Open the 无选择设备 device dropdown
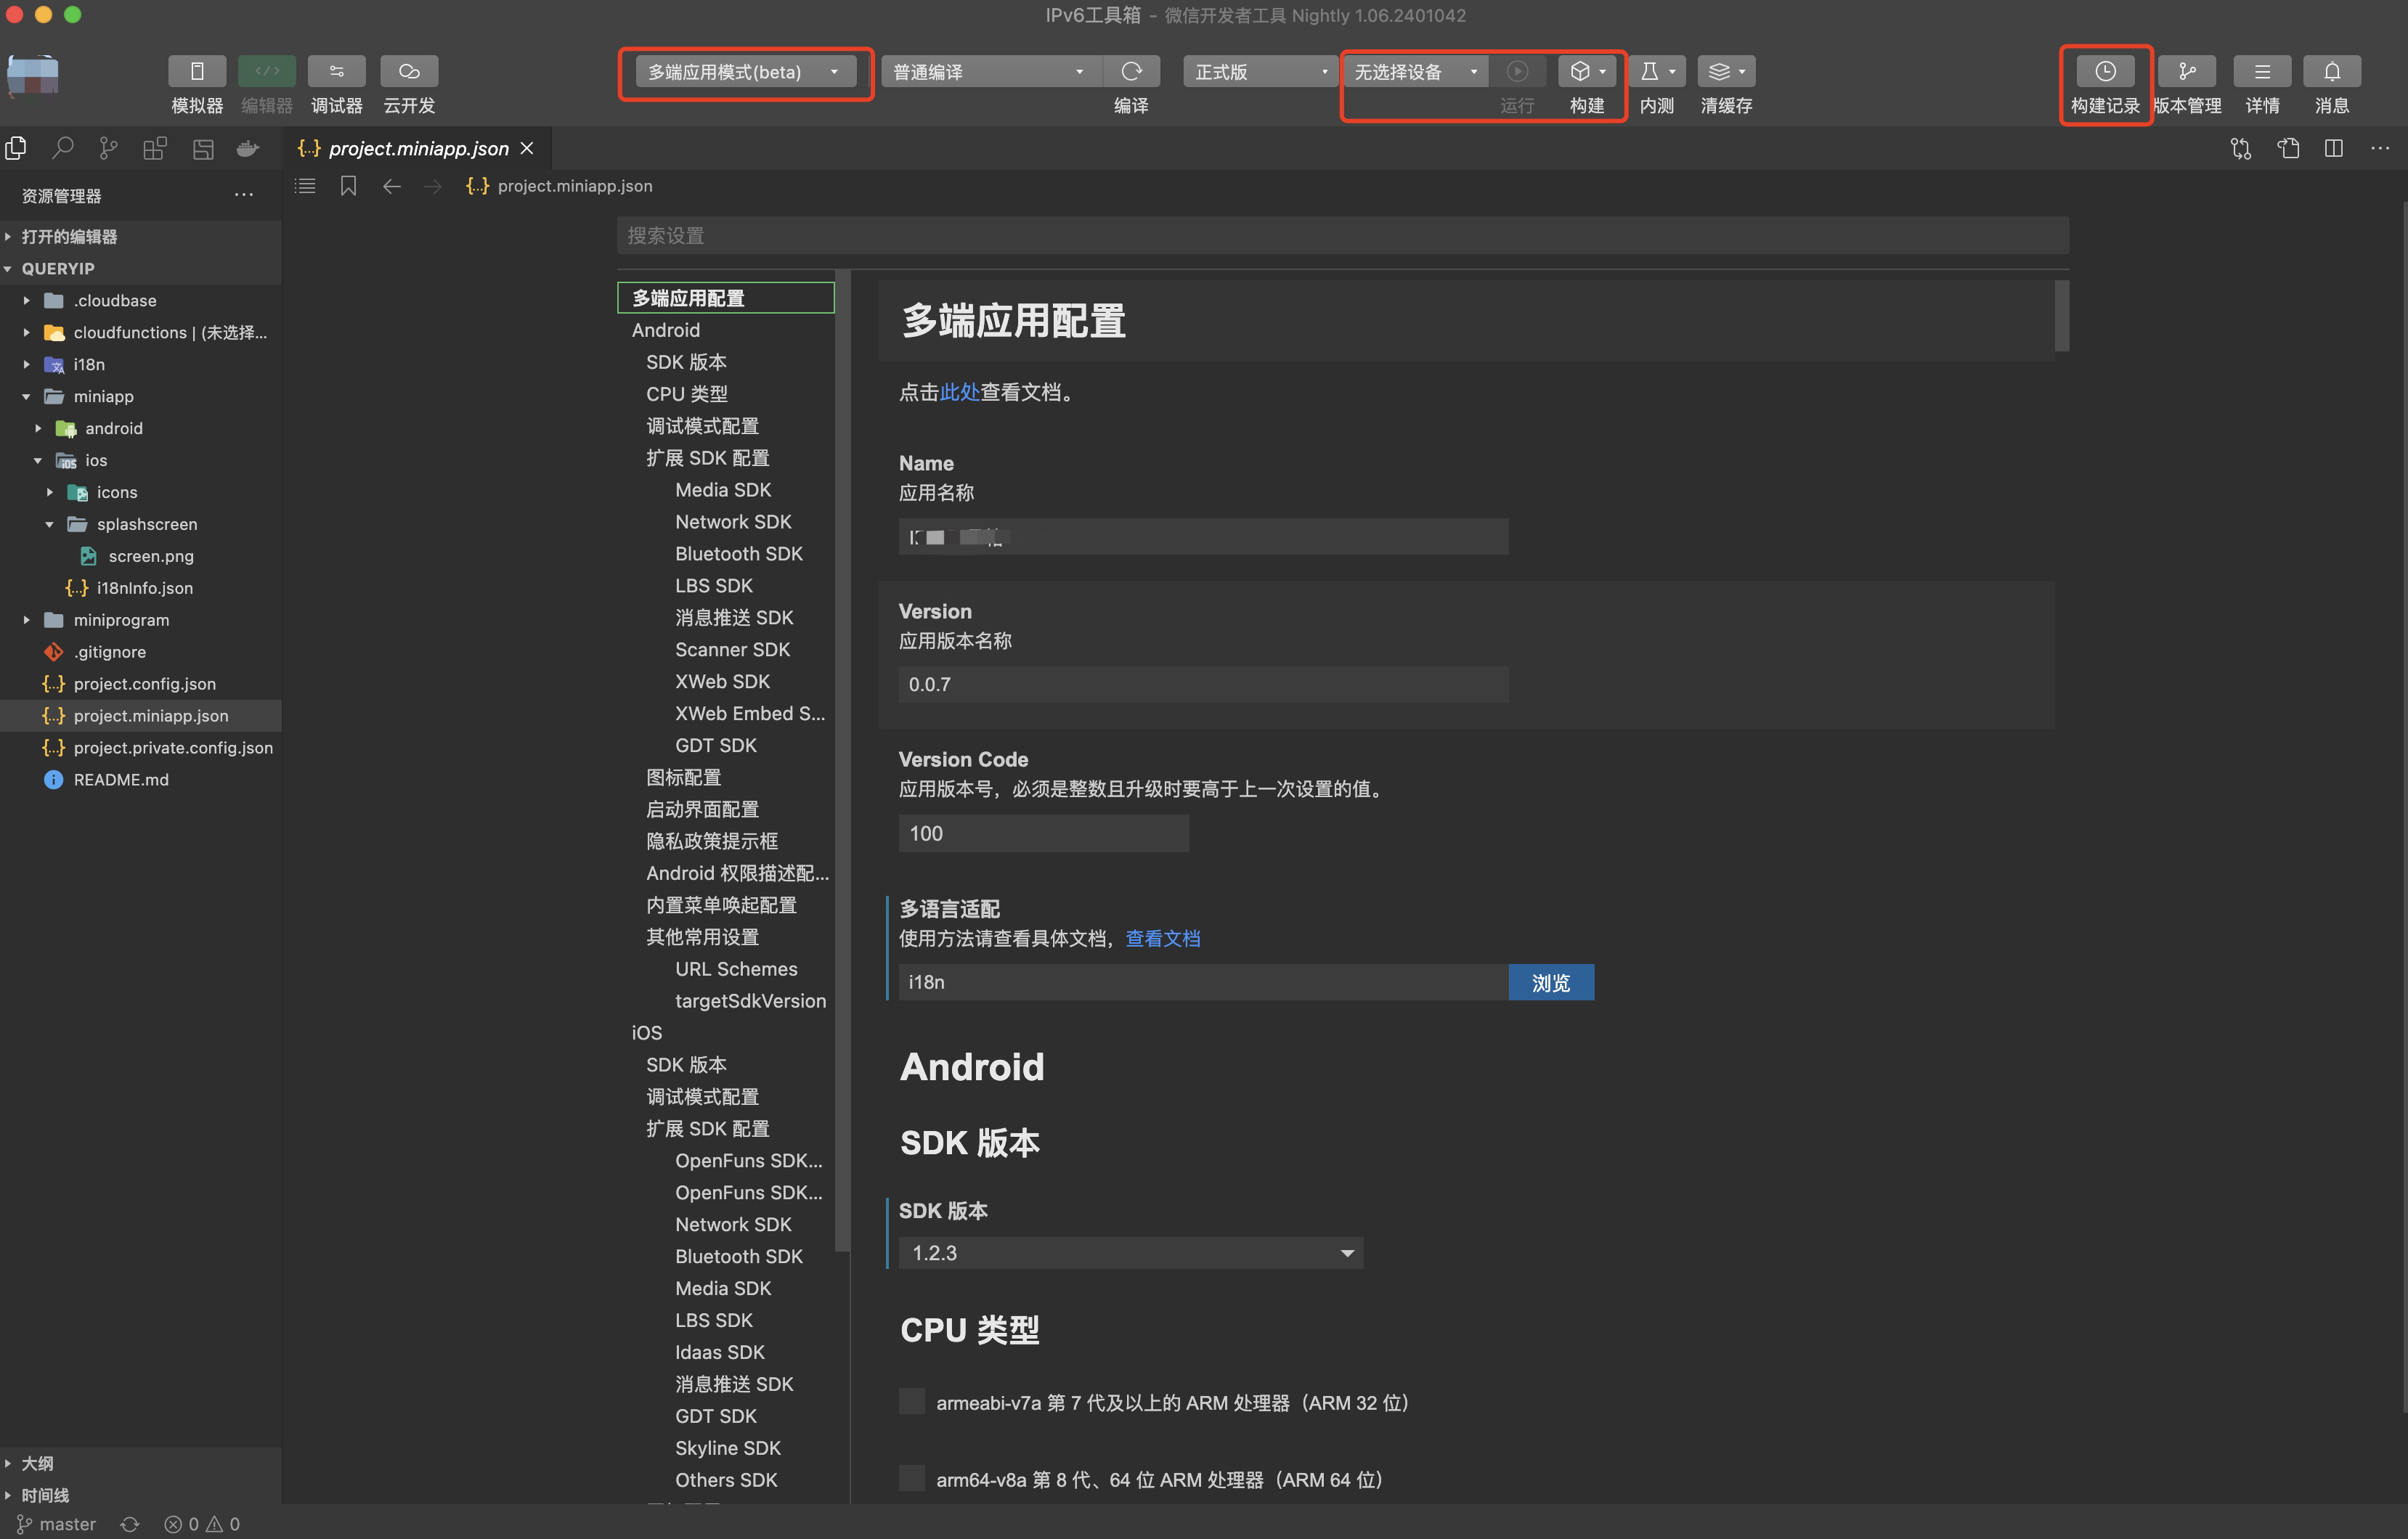 [1415, 72]
